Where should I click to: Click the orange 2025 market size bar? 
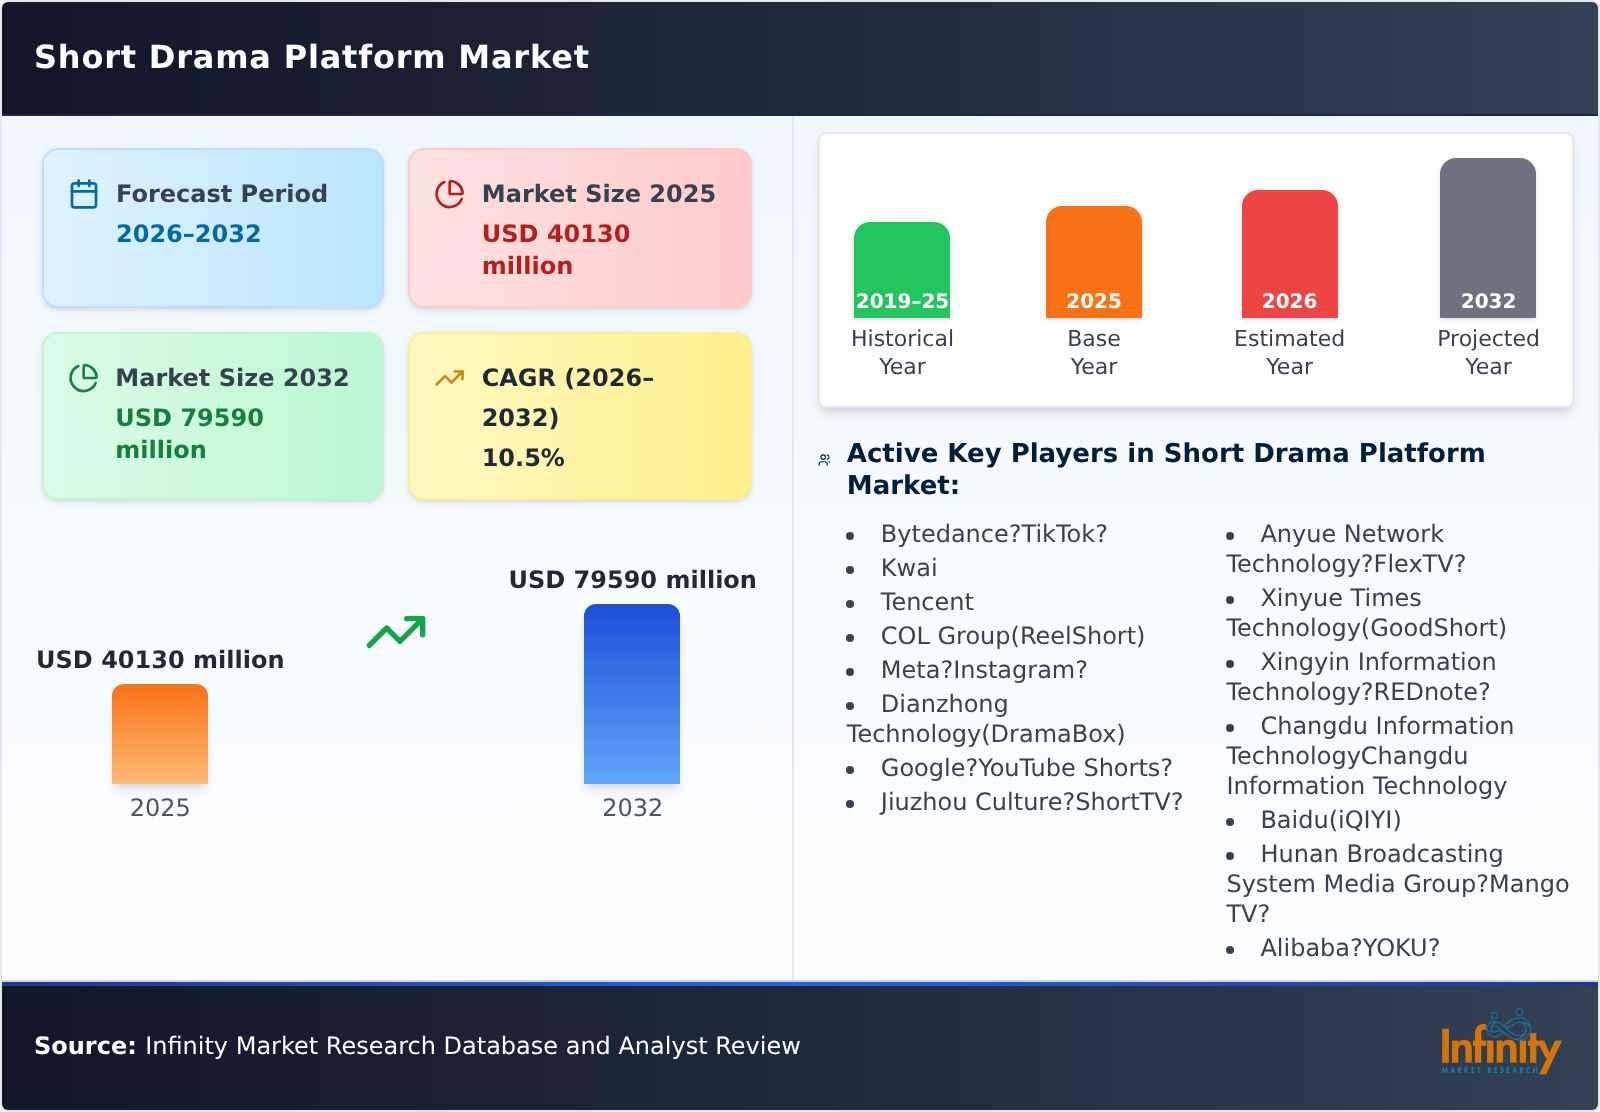click(x=160, y=734)
